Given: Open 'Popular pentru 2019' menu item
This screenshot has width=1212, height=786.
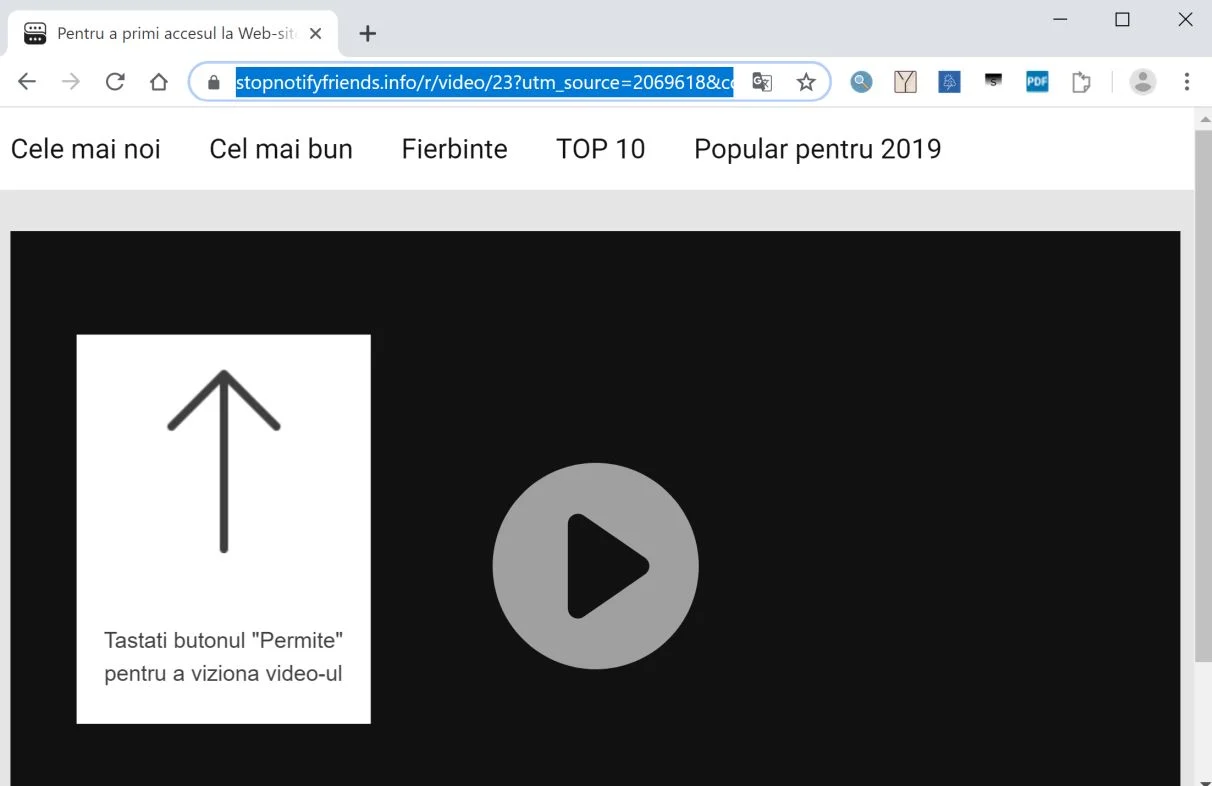Looking at the screenshot, I should pos(818,149).
